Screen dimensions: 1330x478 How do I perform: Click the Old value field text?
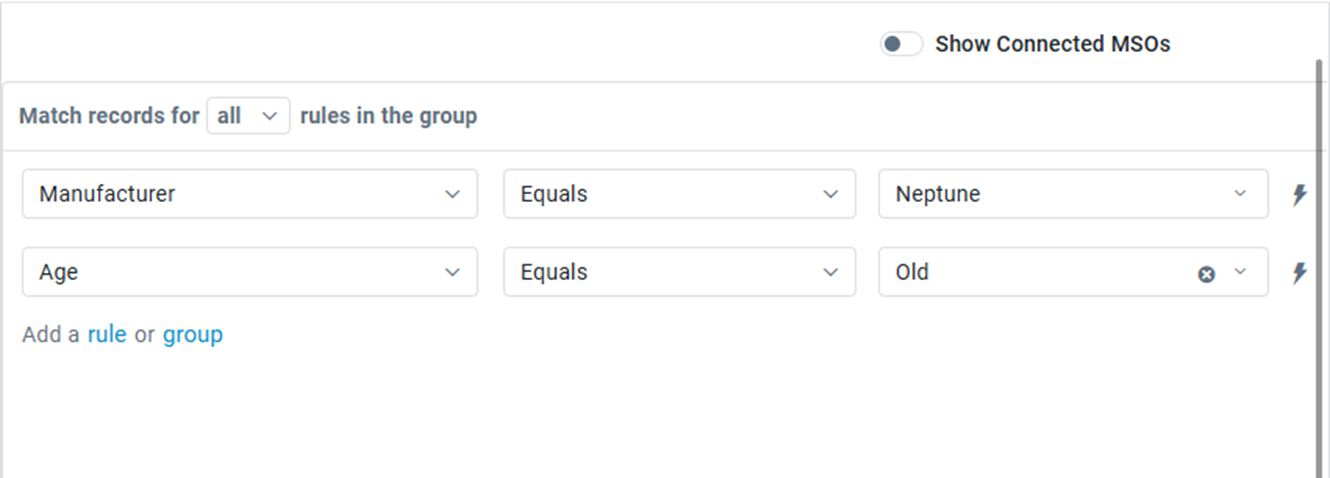912,272
